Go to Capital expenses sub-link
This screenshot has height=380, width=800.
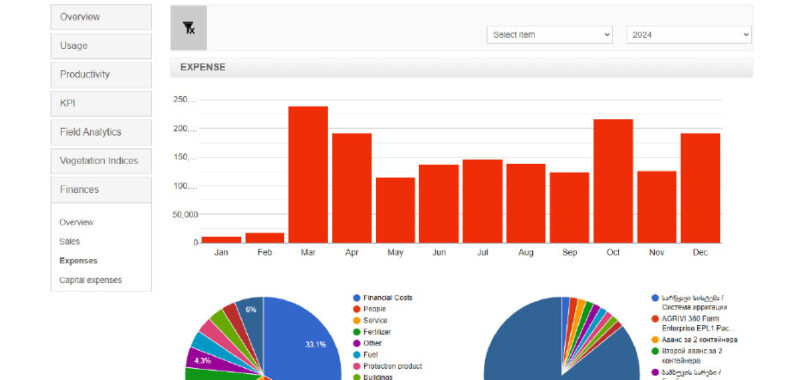point(90,280)
